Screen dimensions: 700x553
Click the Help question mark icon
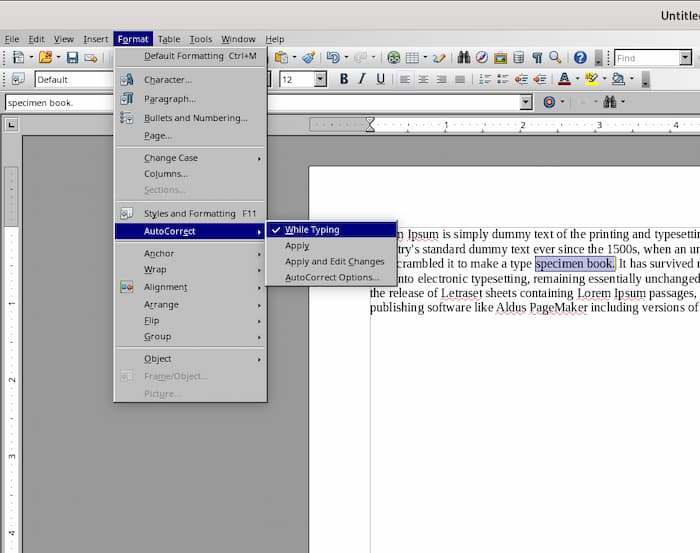pos(580,58)
